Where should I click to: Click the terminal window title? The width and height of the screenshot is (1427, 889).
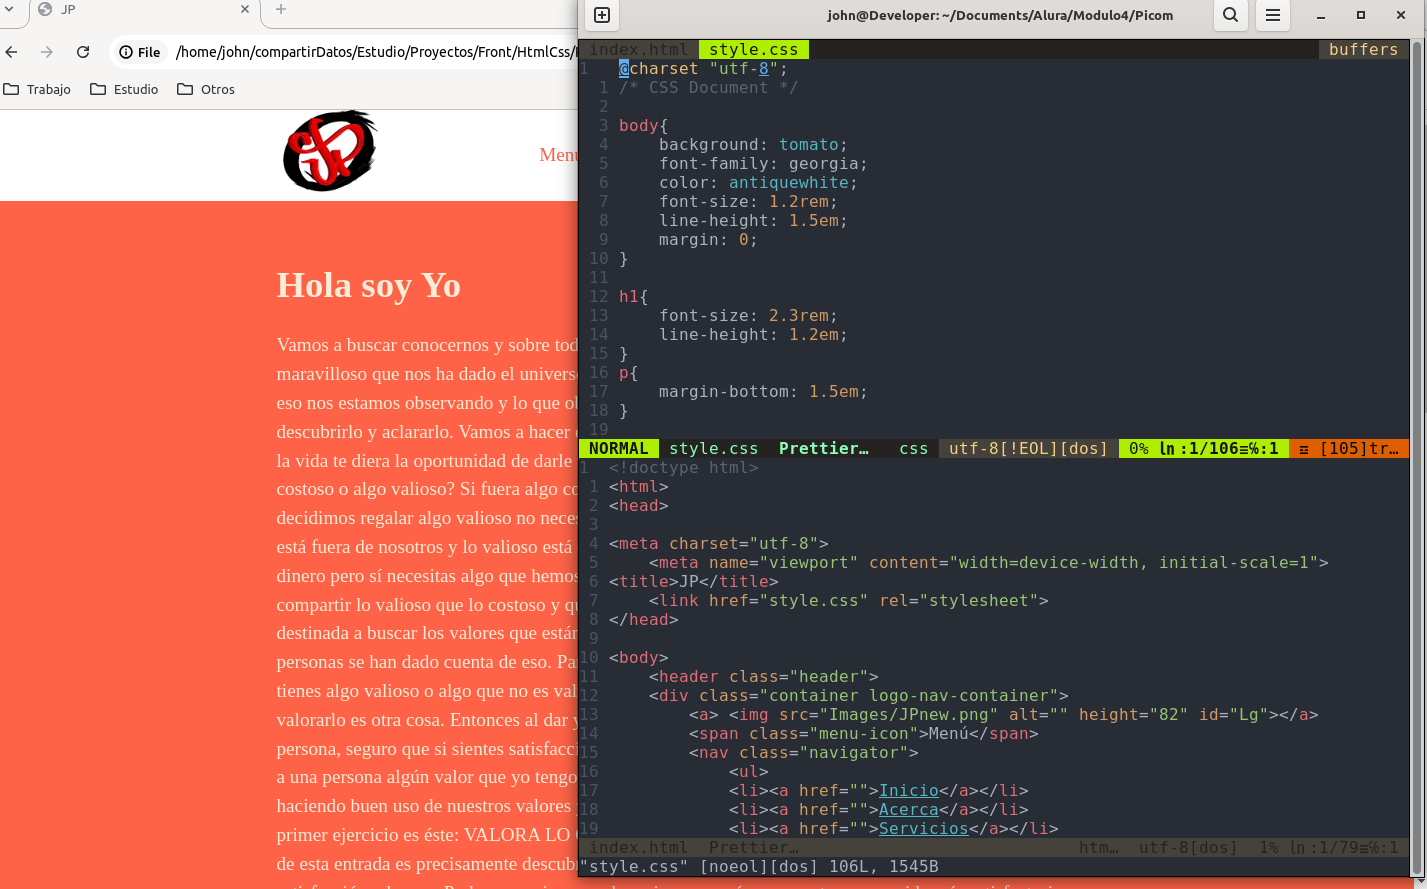pyautogui.click(x=1000, y=15)
